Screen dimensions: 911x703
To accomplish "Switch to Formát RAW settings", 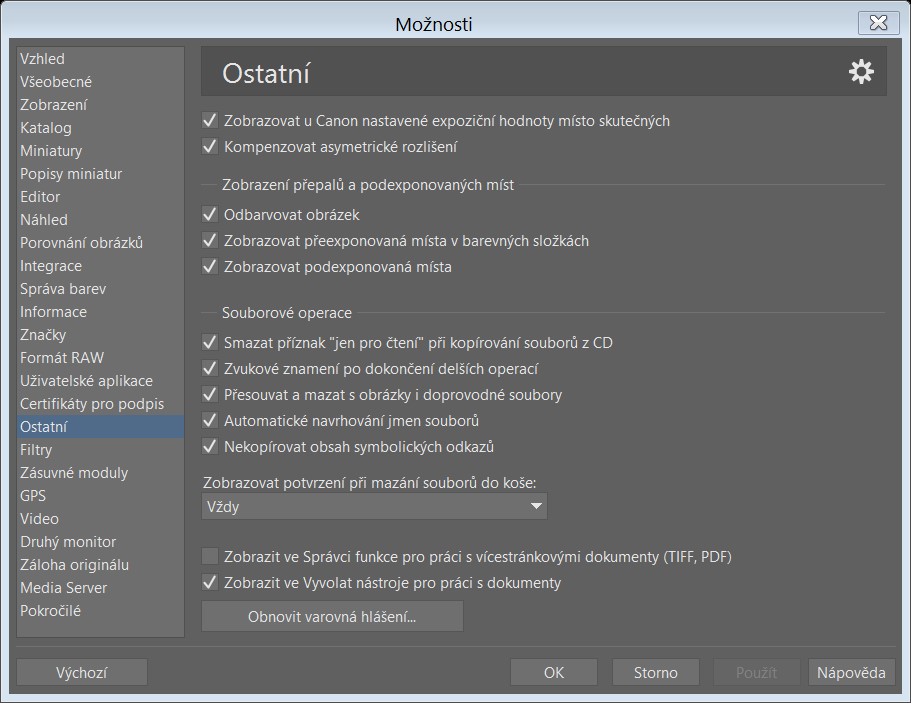I will point(62,358).
